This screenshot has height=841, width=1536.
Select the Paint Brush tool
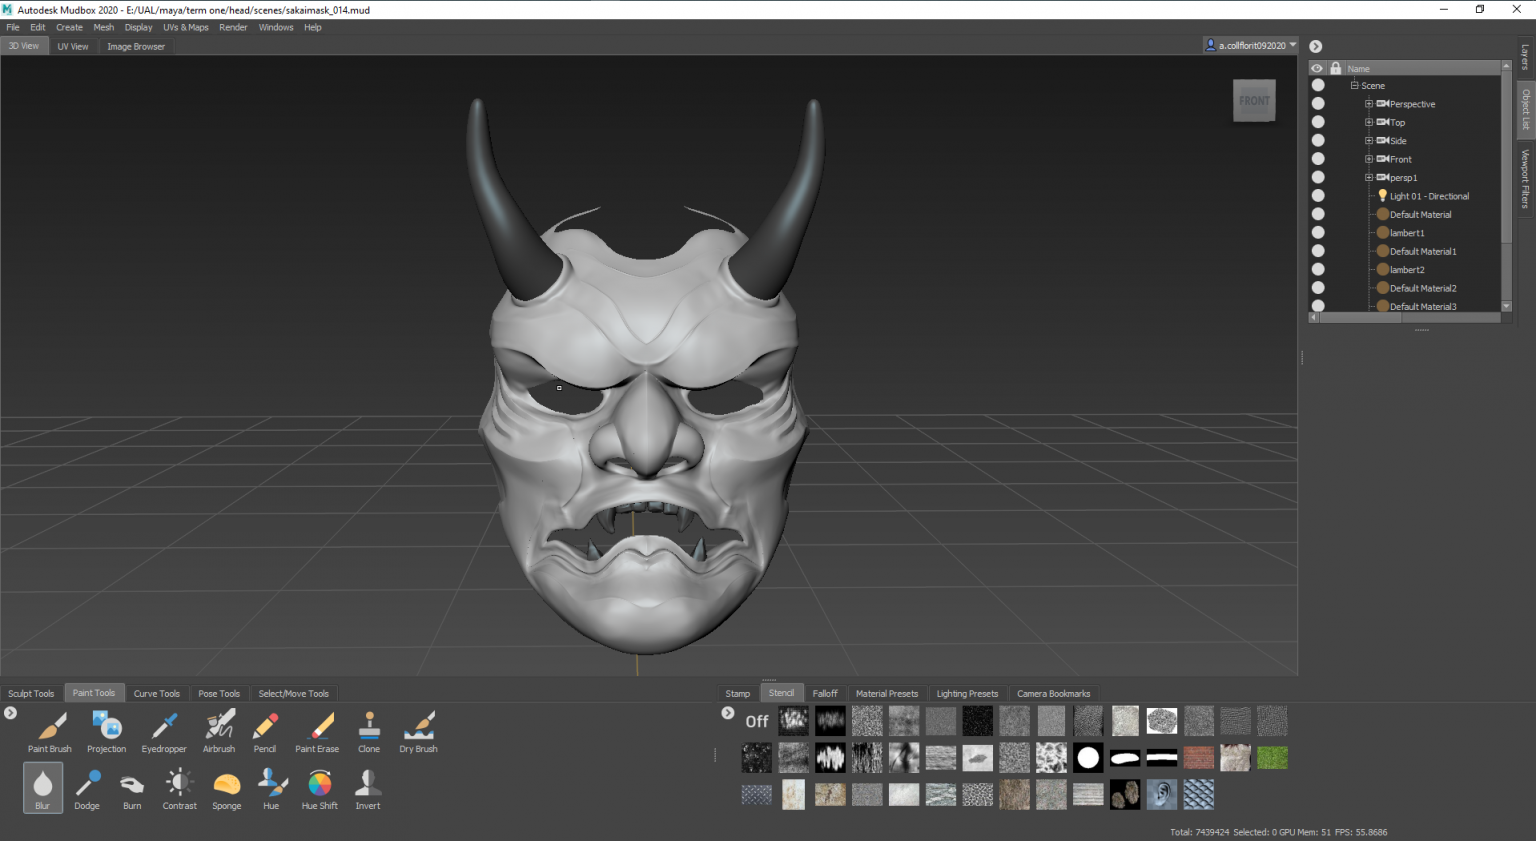[x=49, y=731]
